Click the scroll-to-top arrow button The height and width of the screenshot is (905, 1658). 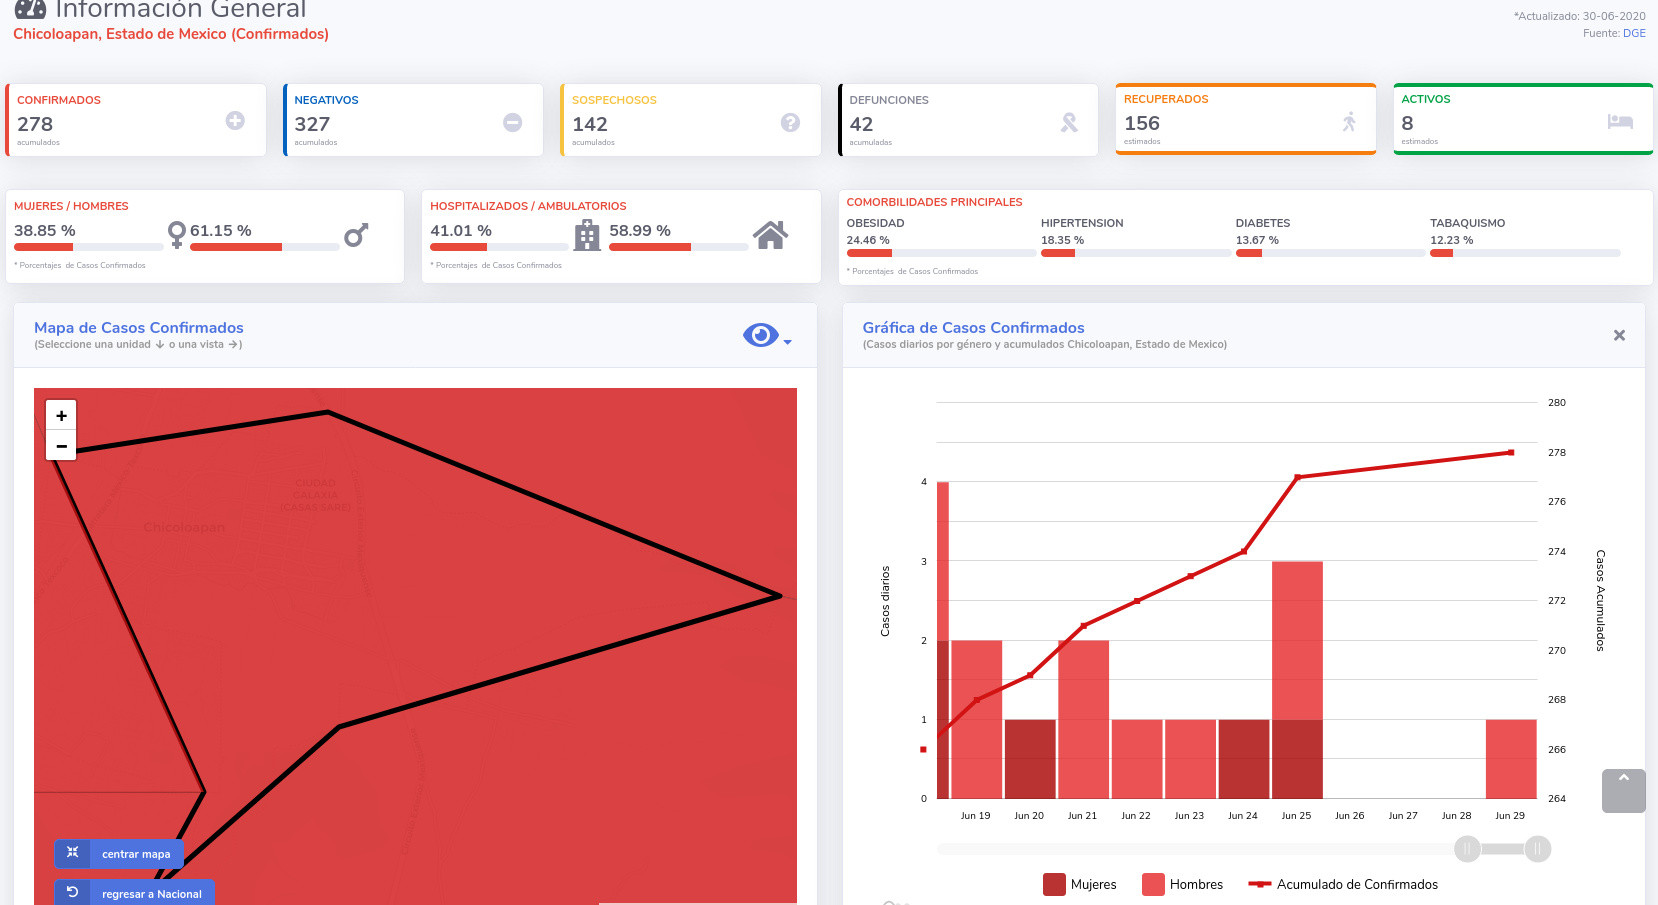click(1624, 791)
